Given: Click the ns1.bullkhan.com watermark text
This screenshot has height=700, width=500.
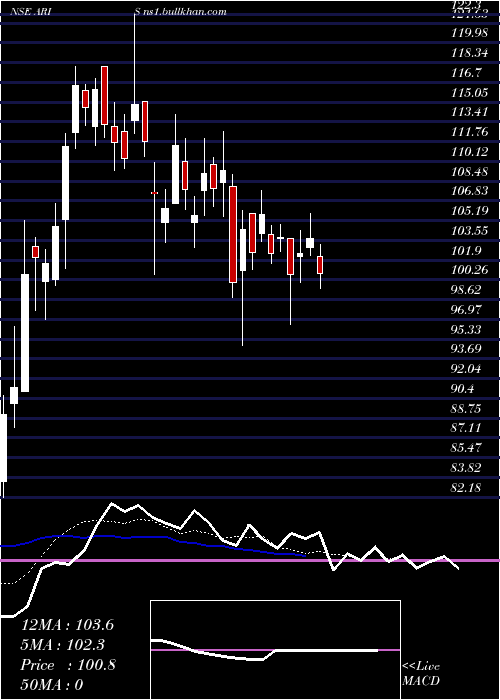Looking at the screenshot, I should click(x=184, y=12).
